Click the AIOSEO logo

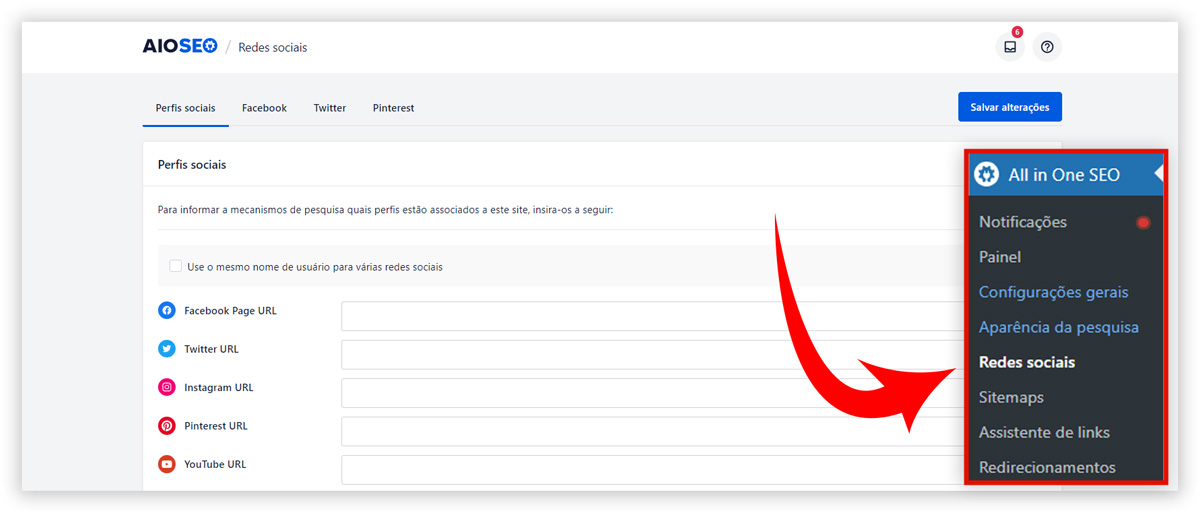tap(180, 47)
